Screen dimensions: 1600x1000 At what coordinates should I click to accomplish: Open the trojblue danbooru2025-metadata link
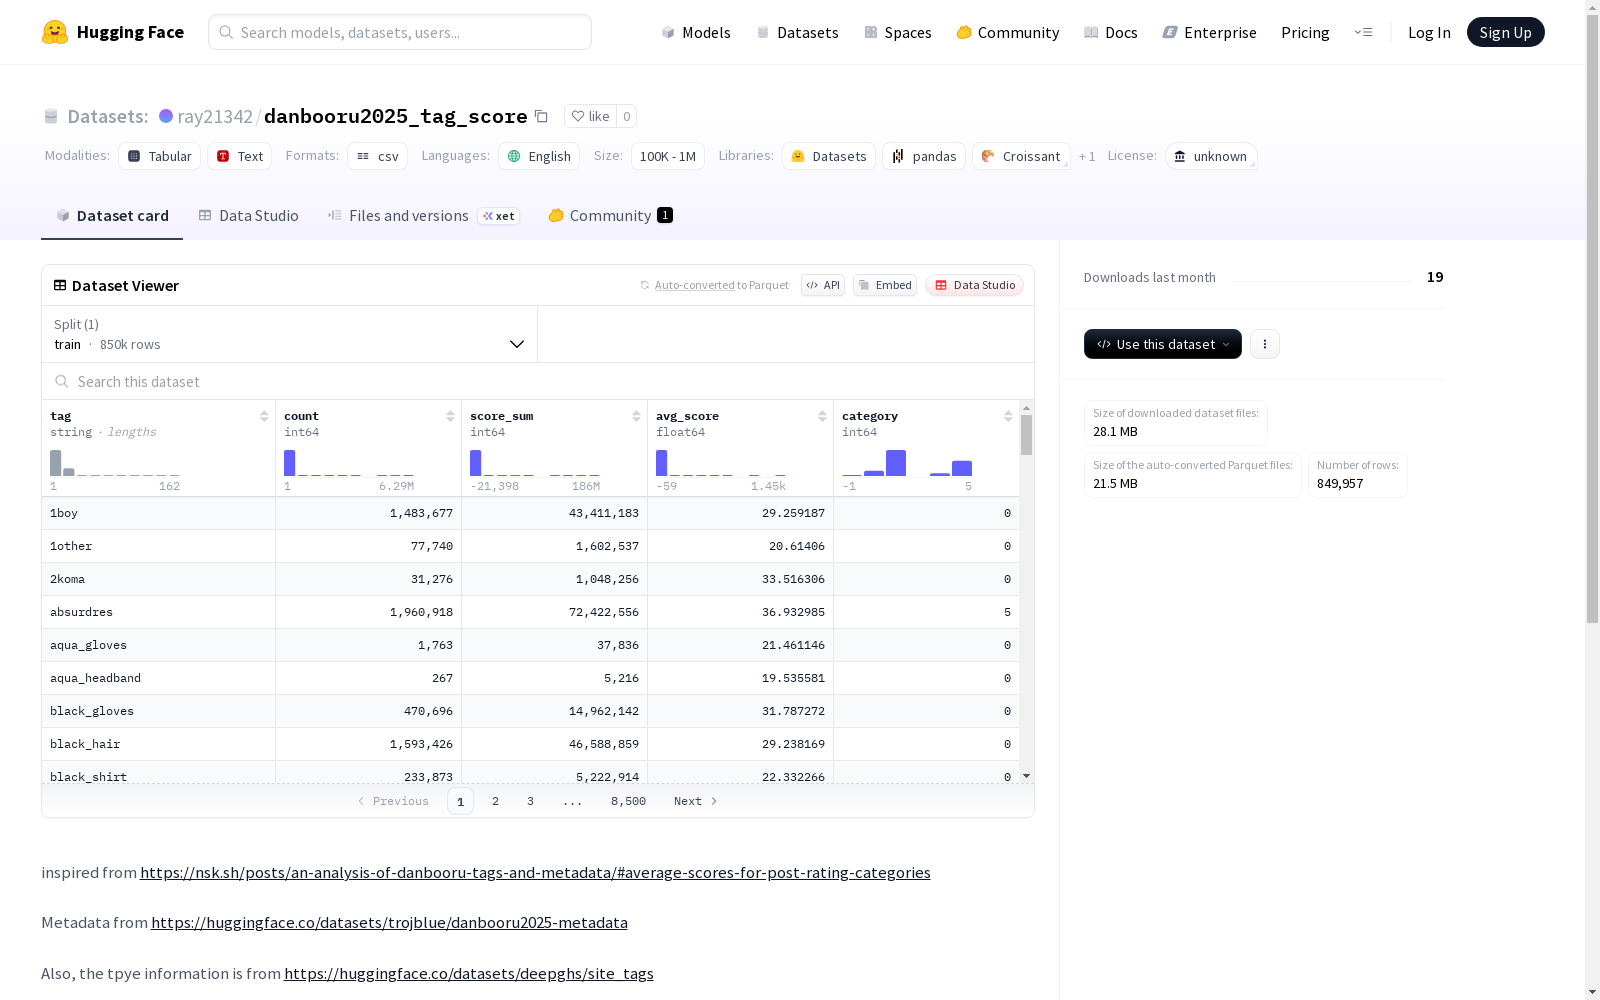point(389,922)
